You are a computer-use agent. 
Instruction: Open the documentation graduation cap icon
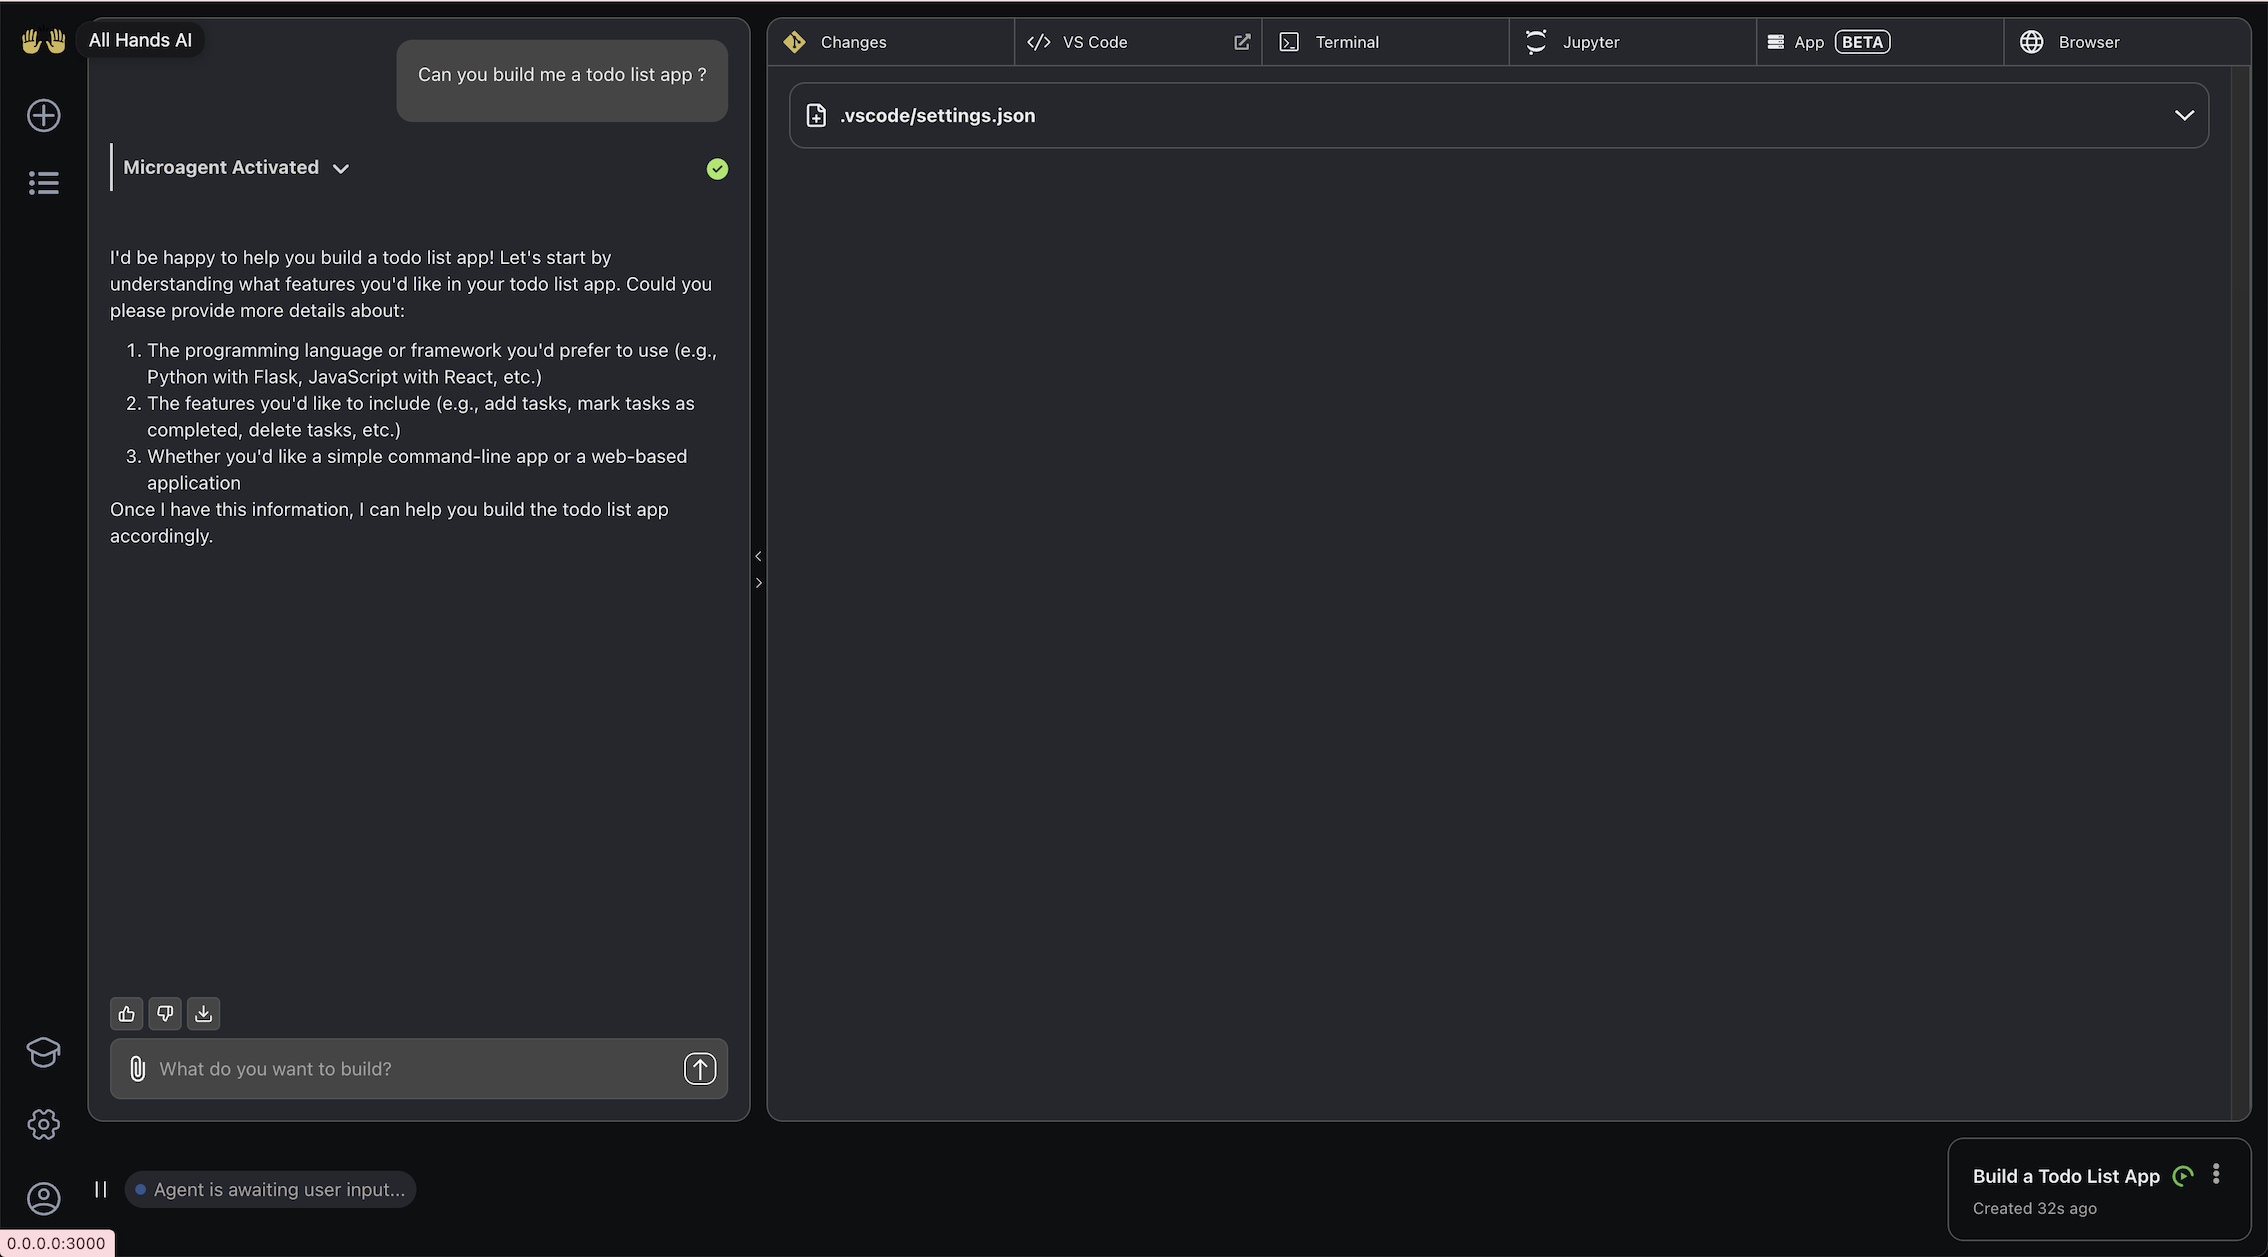43,1052
